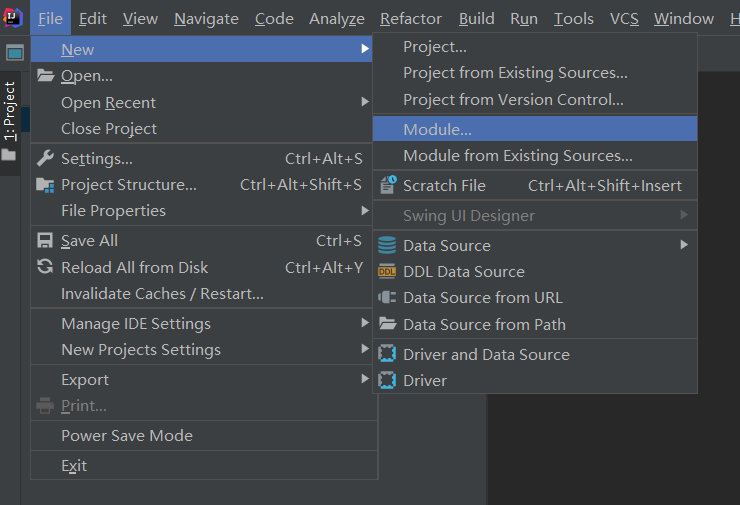Choose Project from Version Control...
Viewport: 740px width, 505px height.
513,100
